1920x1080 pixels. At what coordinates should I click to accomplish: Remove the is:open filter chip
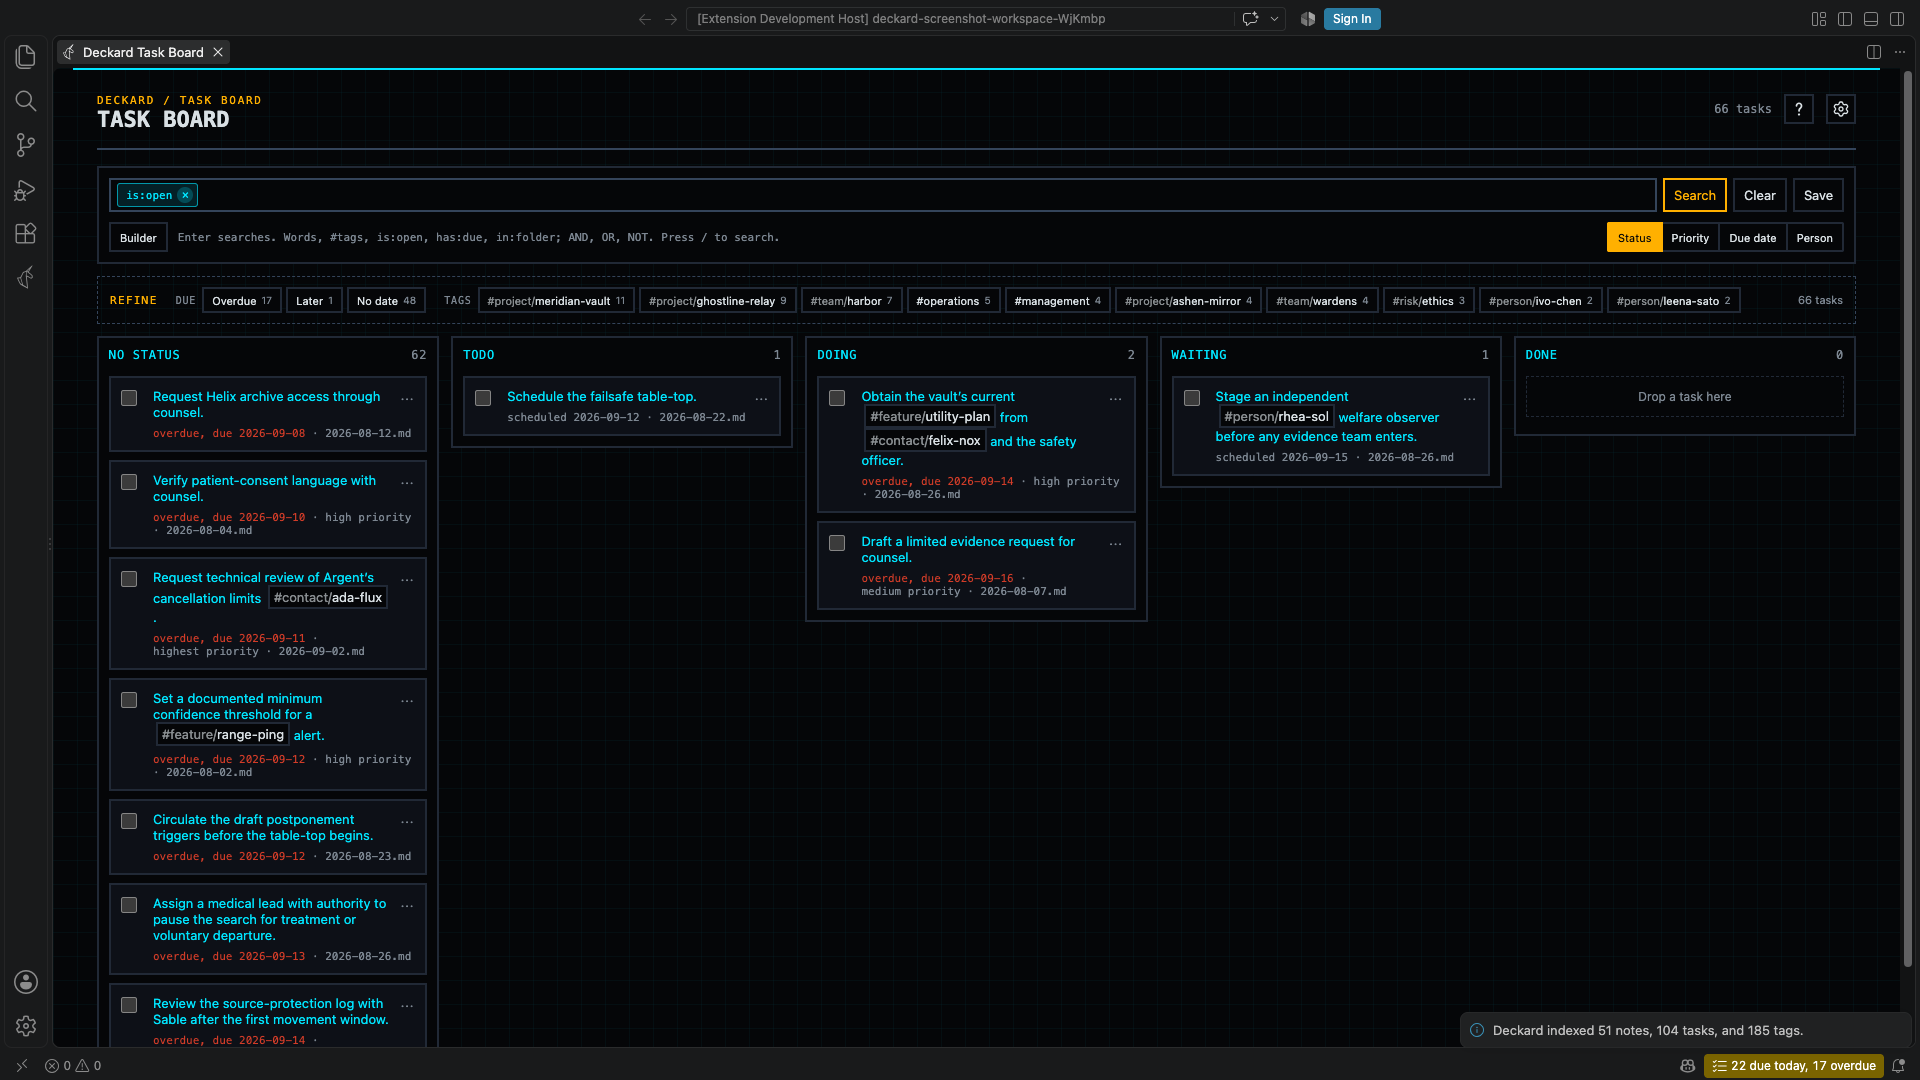coord(185,195)
